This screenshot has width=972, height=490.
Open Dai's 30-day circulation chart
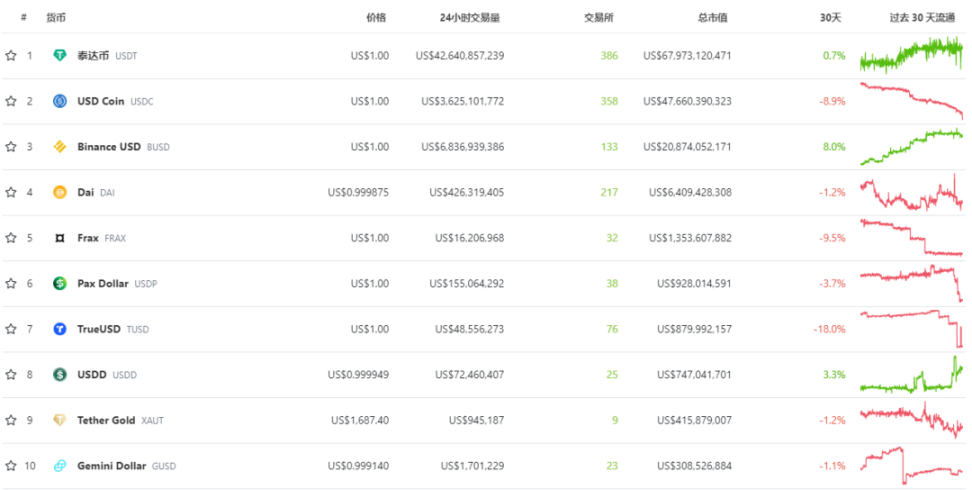pyautogui.click(x=911, y=192)
